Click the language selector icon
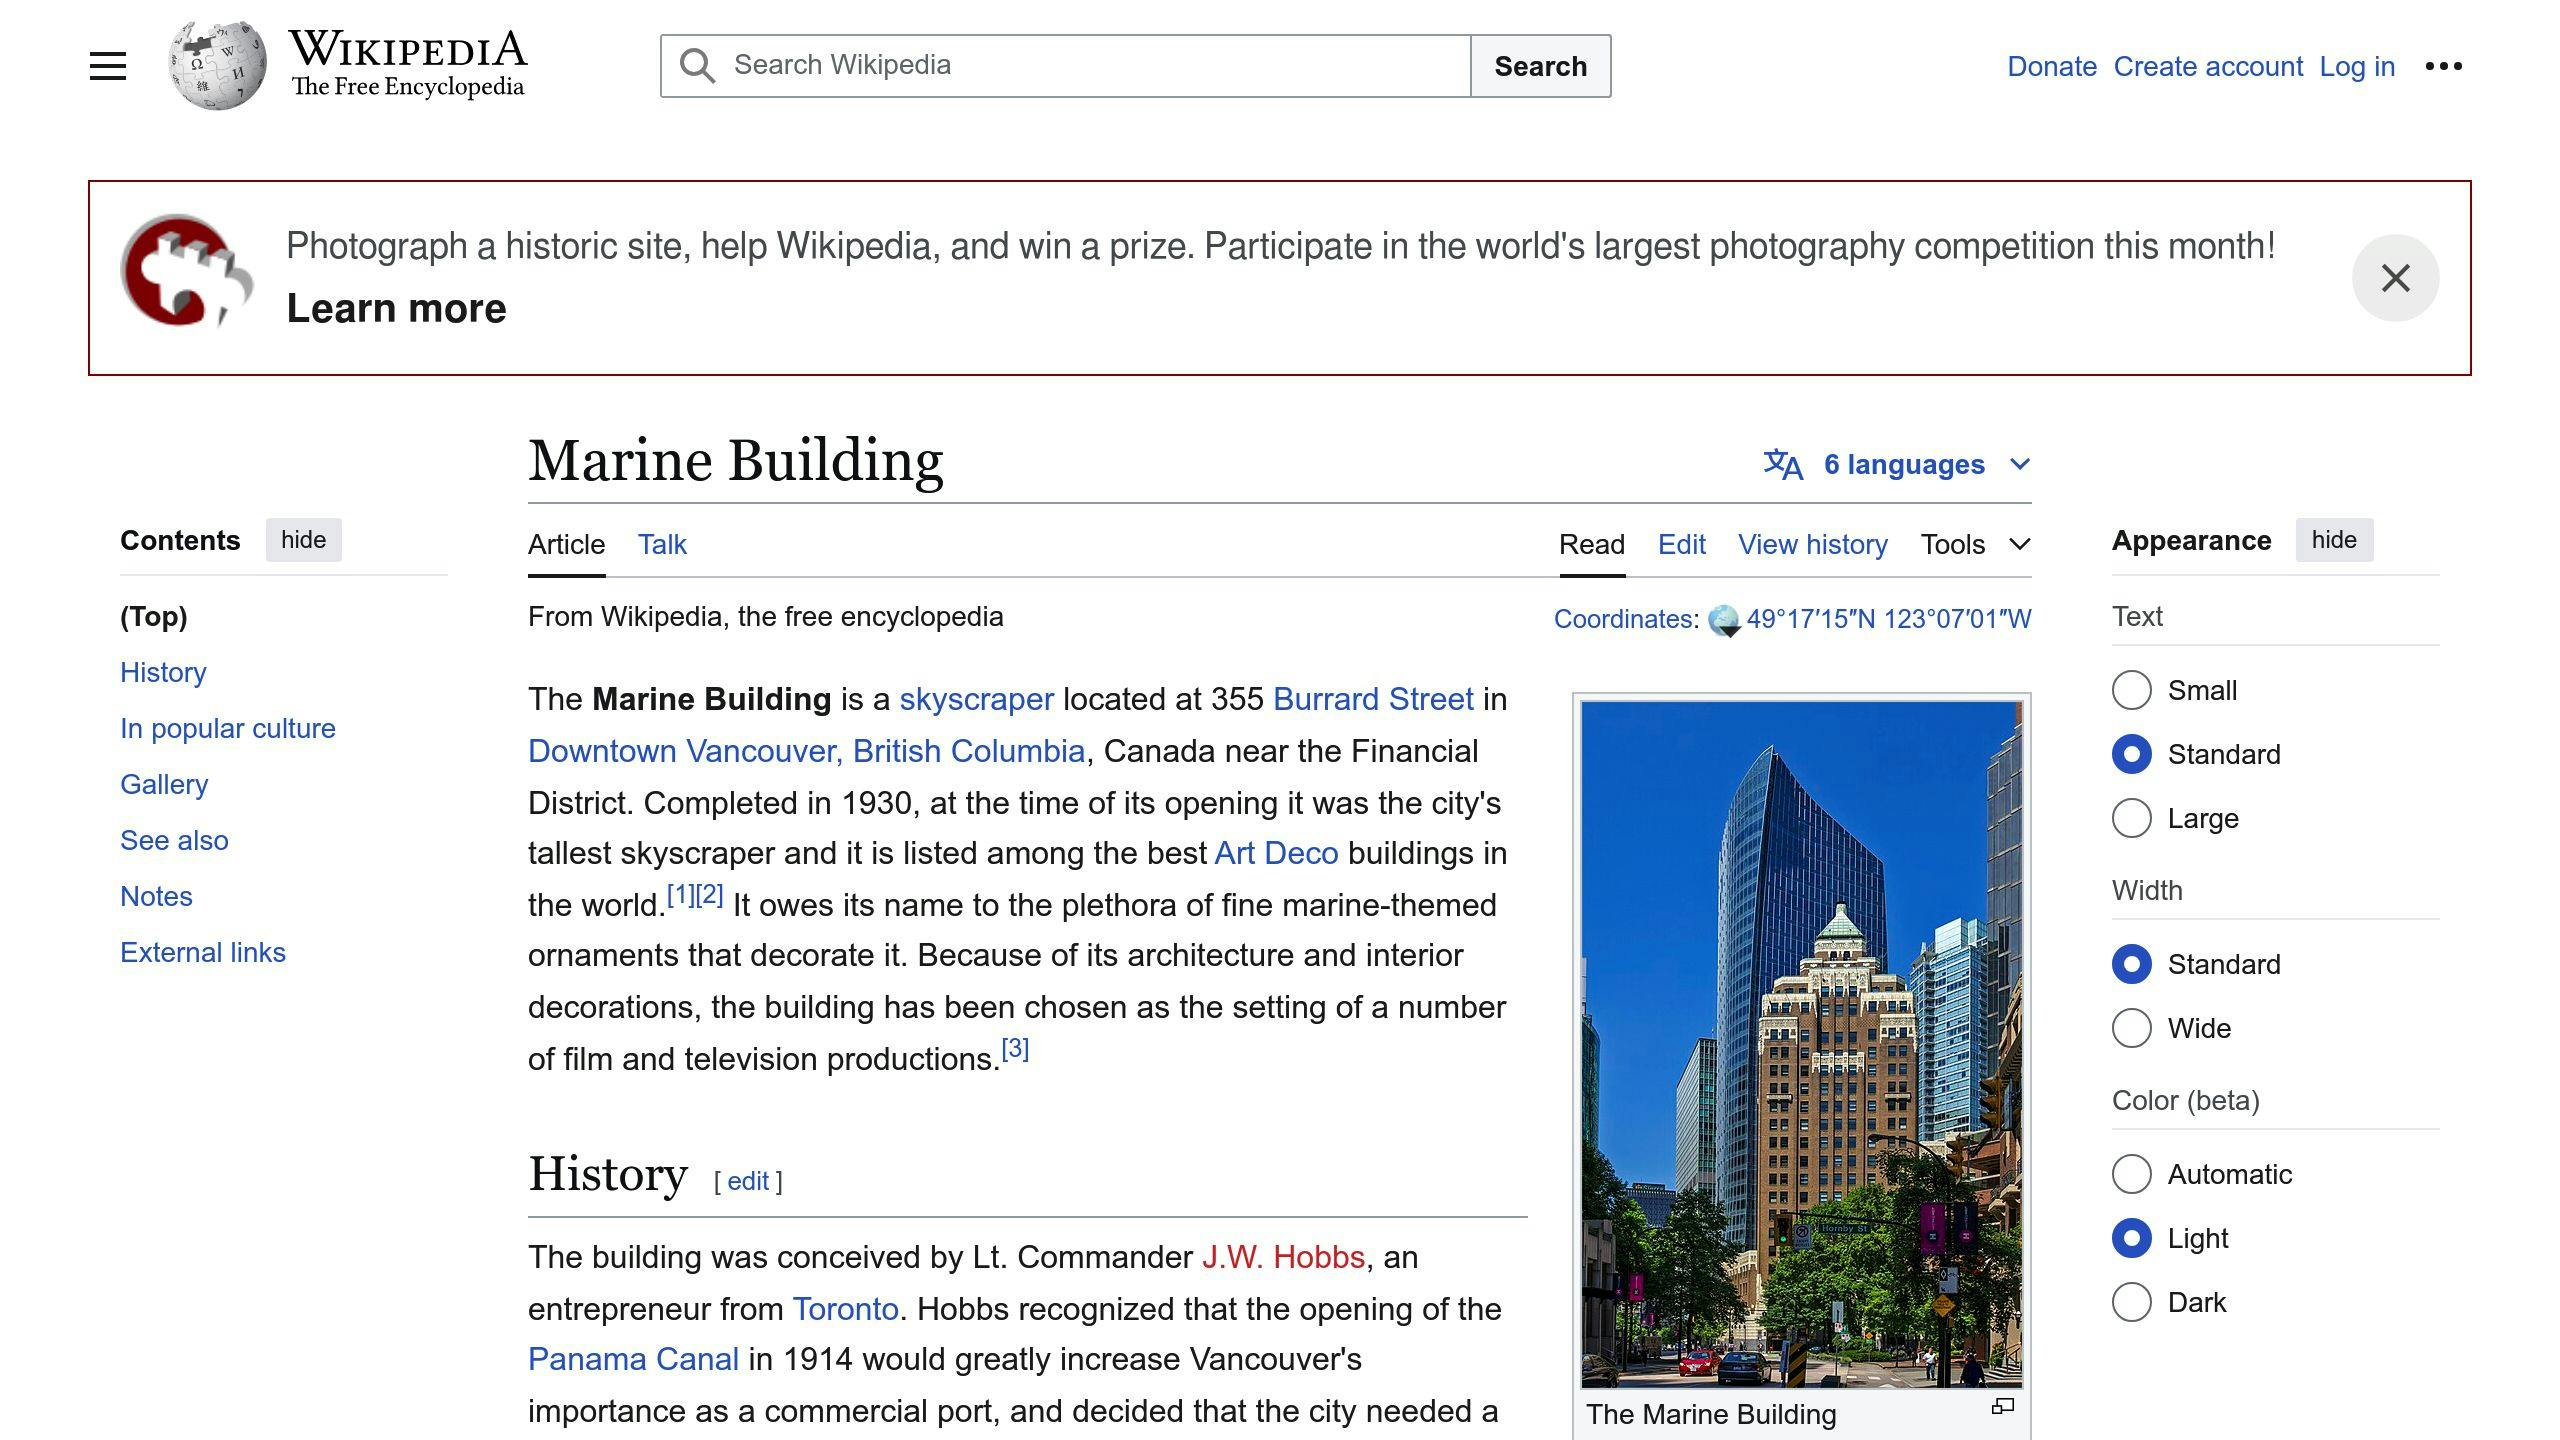The height and width of the screenshot is (1440, 2560). (x=1781, y=463)
